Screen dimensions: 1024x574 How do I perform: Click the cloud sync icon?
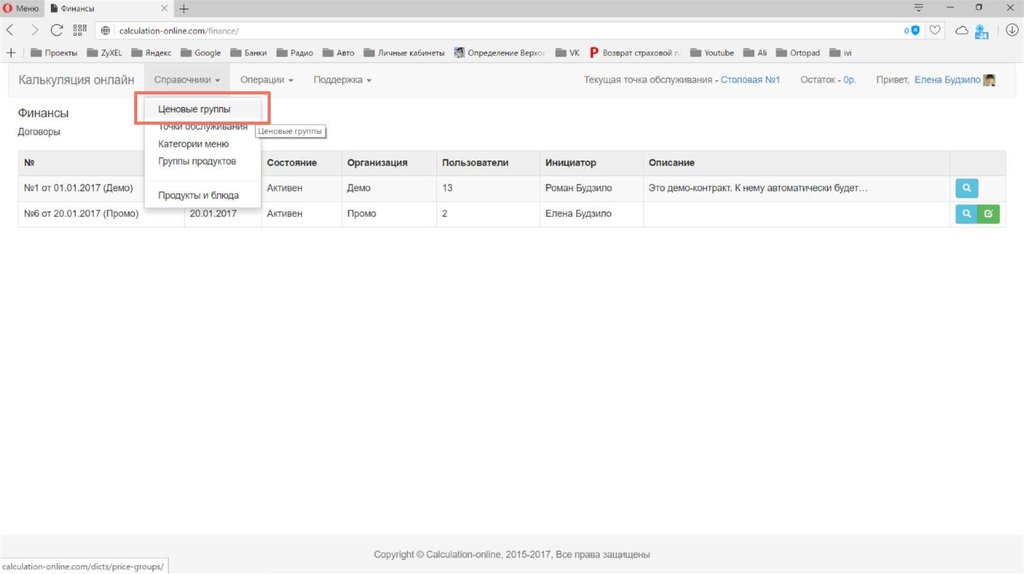coord(961,31)
